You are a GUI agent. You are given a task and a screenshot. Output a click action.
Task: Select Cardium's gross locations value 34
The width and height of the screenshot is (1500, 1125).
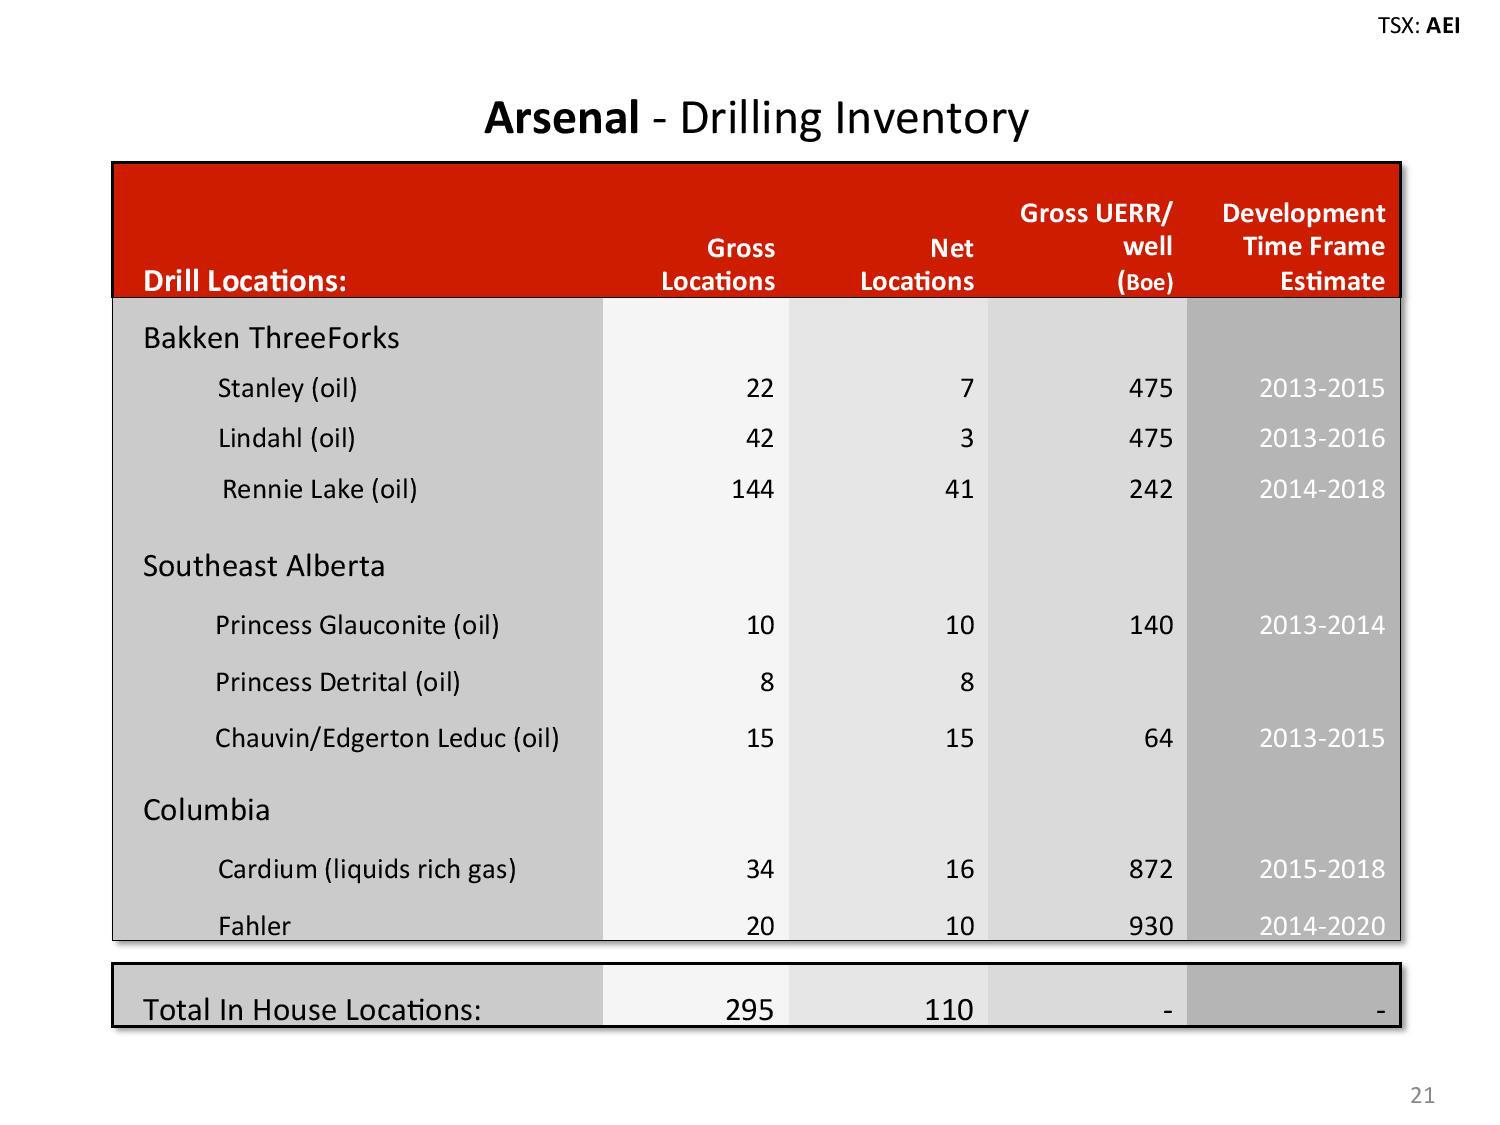pos(760,869)
